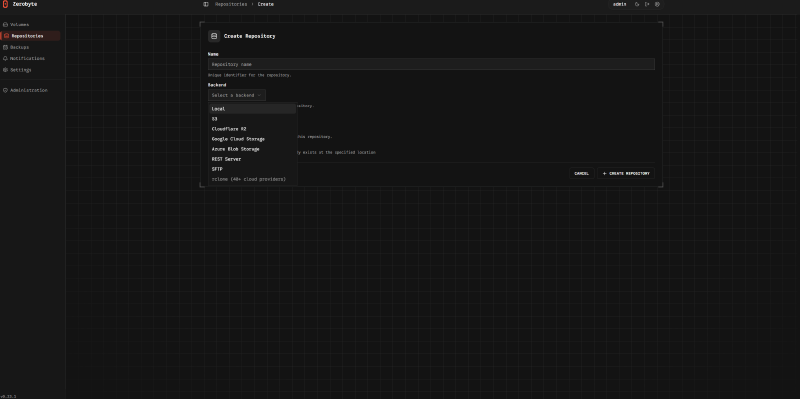Toggle the sidebar panel icon
Image resolution: width=800 pixels, height=399 pixels.
click(206, 4)
